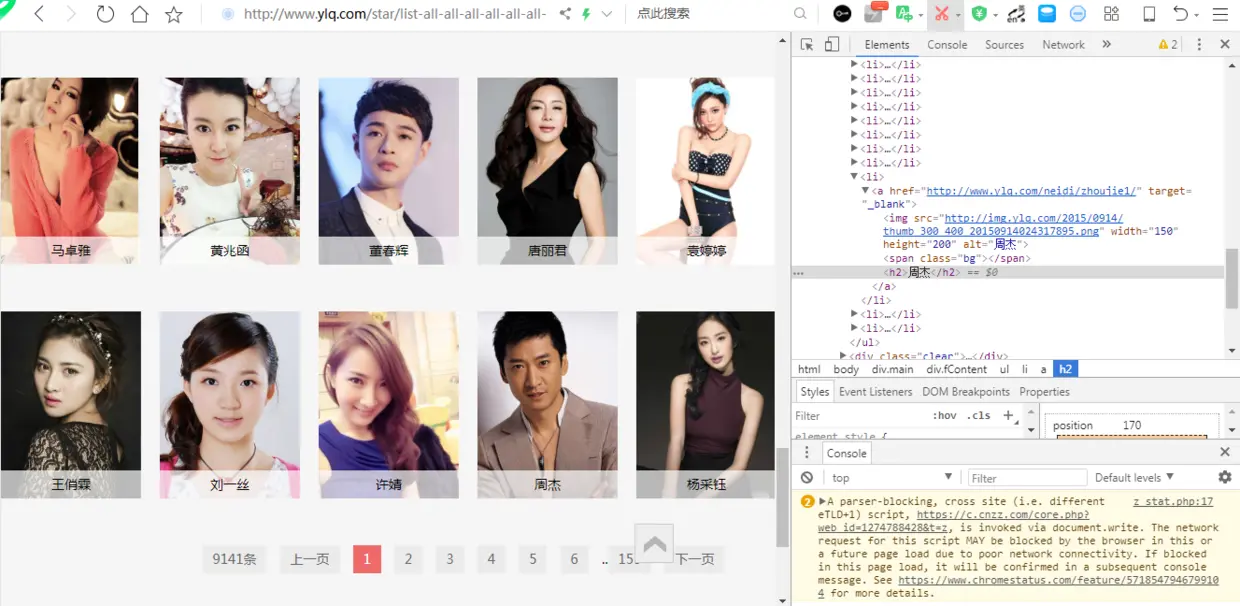This screenshot has height=606, width=1240.
Task: Open the console context 'top' dropdown
Action: [x=892, y=477]
